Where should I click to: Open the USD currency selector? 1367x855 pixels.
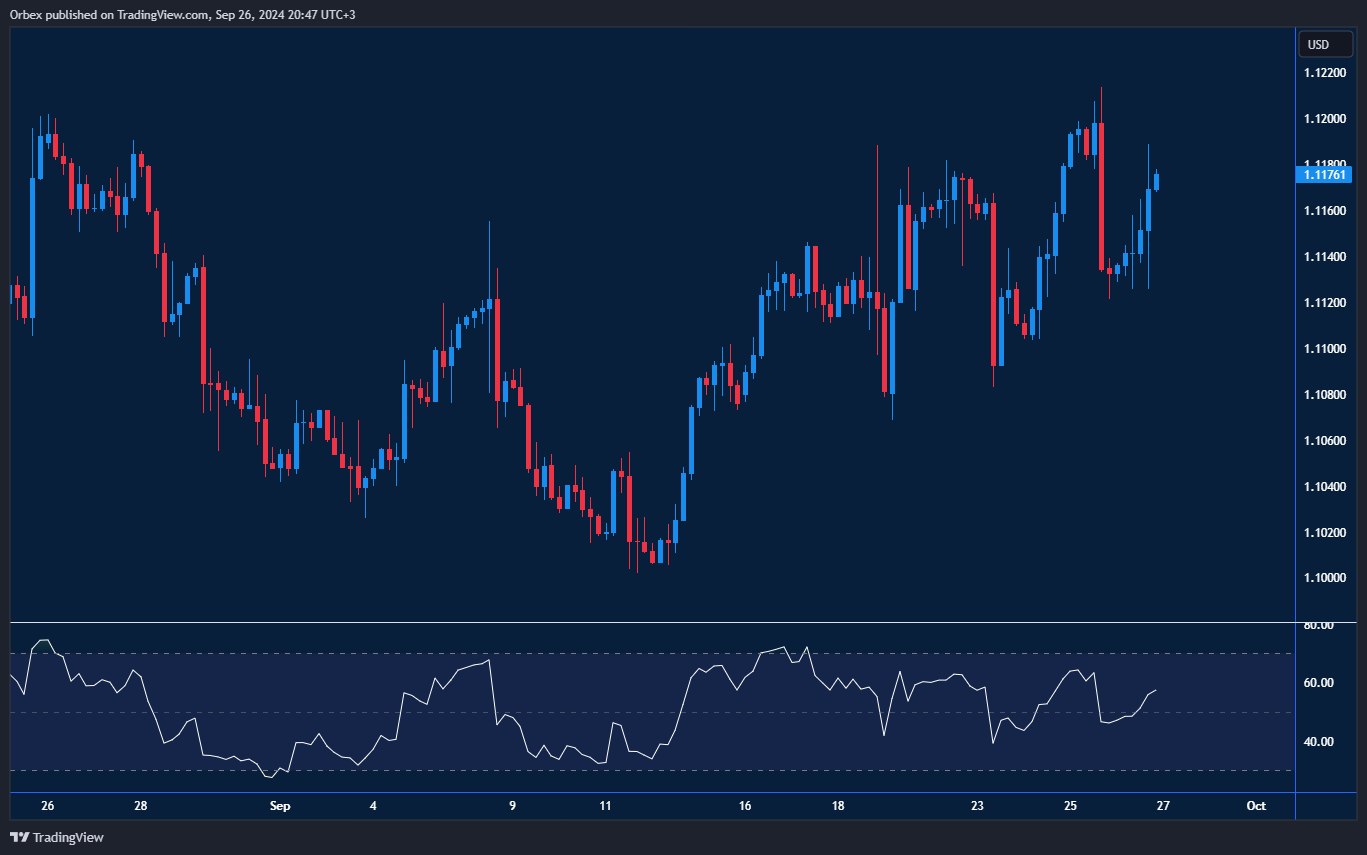(x=1324, y=44)
